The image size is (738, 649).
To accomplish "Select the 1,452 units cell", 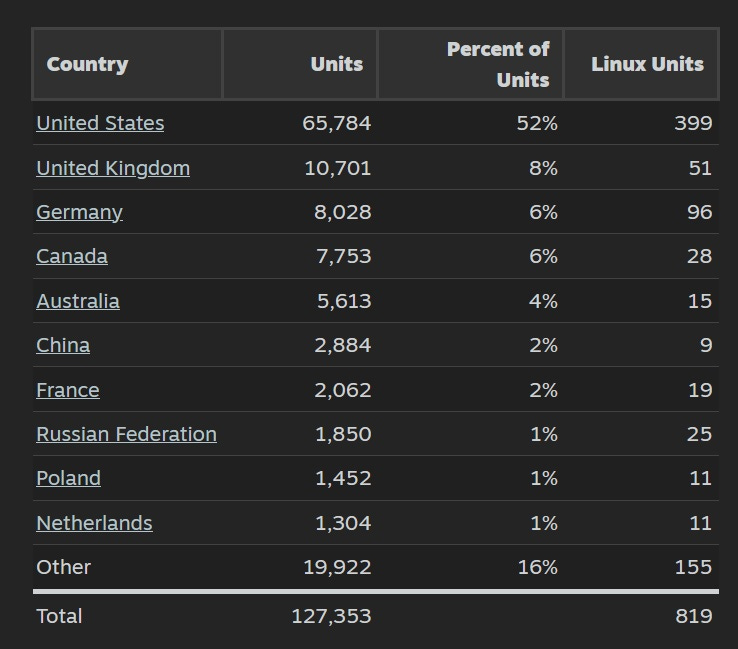I will (343, 478).
